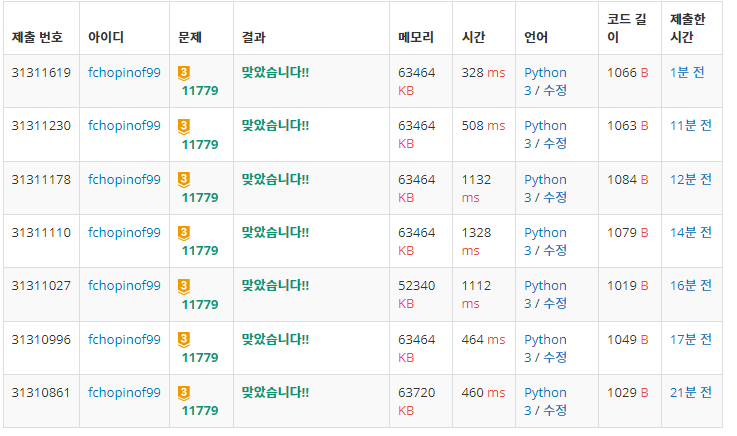The width and height of the screenshot is (737, 436).
Task: Click 수정 edit link in row 31311178
Action: (x=555, y=197)
